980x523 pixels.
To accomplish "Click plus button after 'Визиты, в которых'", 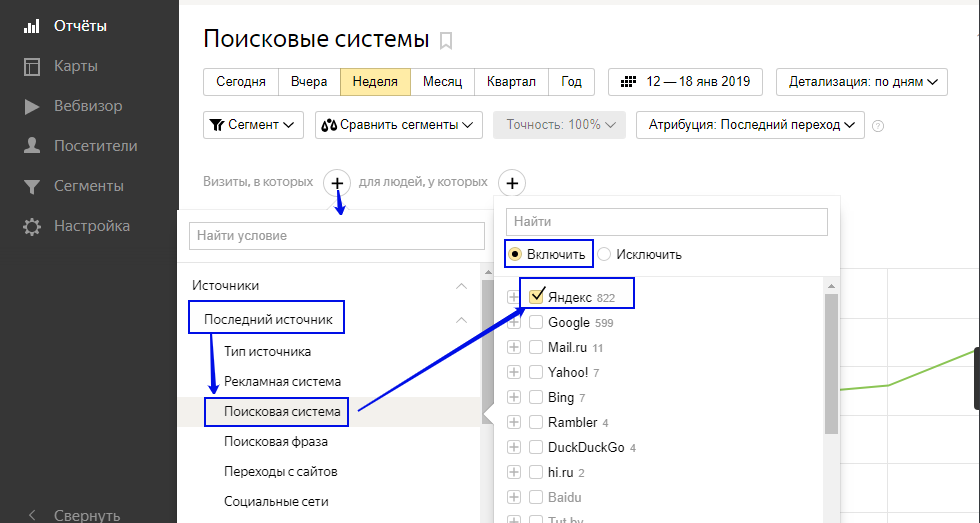I will pos(338,183).
